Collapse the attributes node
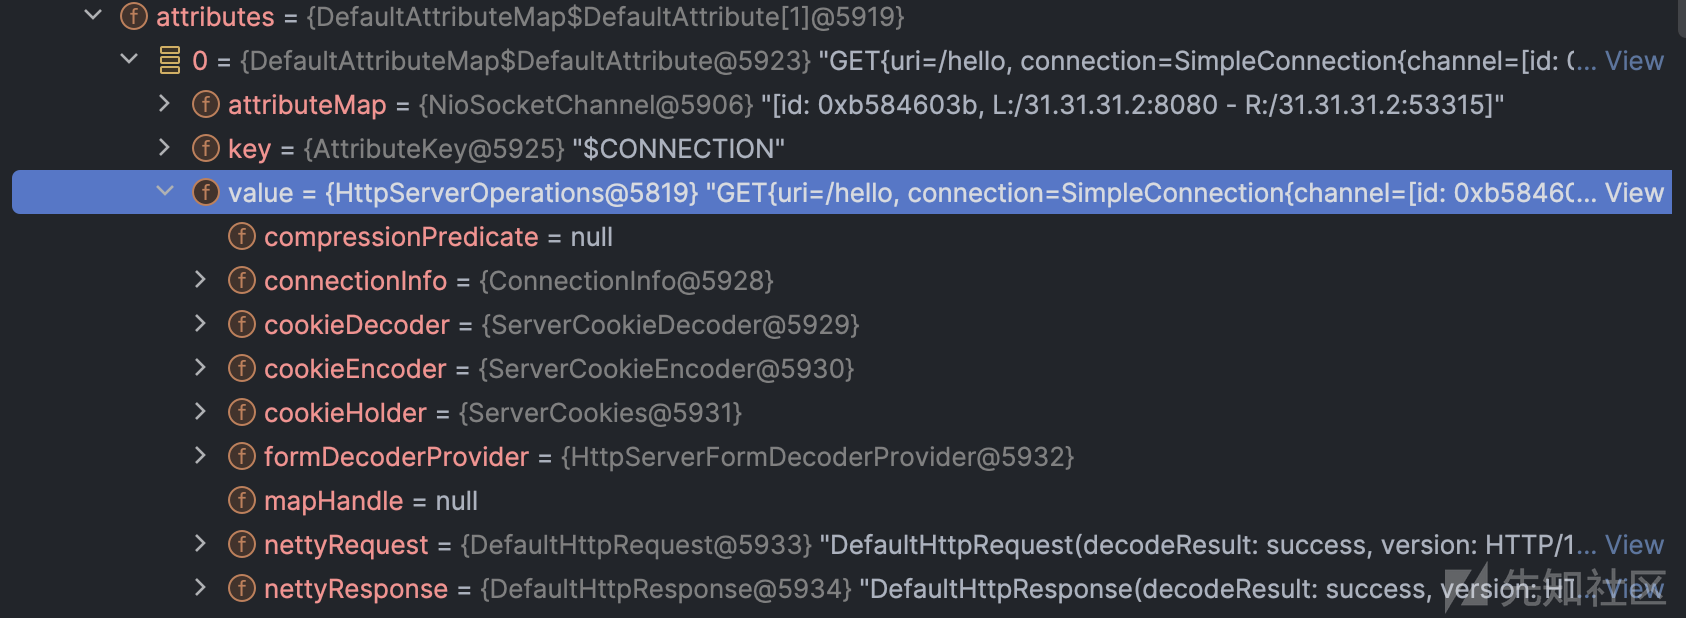The width and height of the screenshot is (1686, 618). coord(93,15)
